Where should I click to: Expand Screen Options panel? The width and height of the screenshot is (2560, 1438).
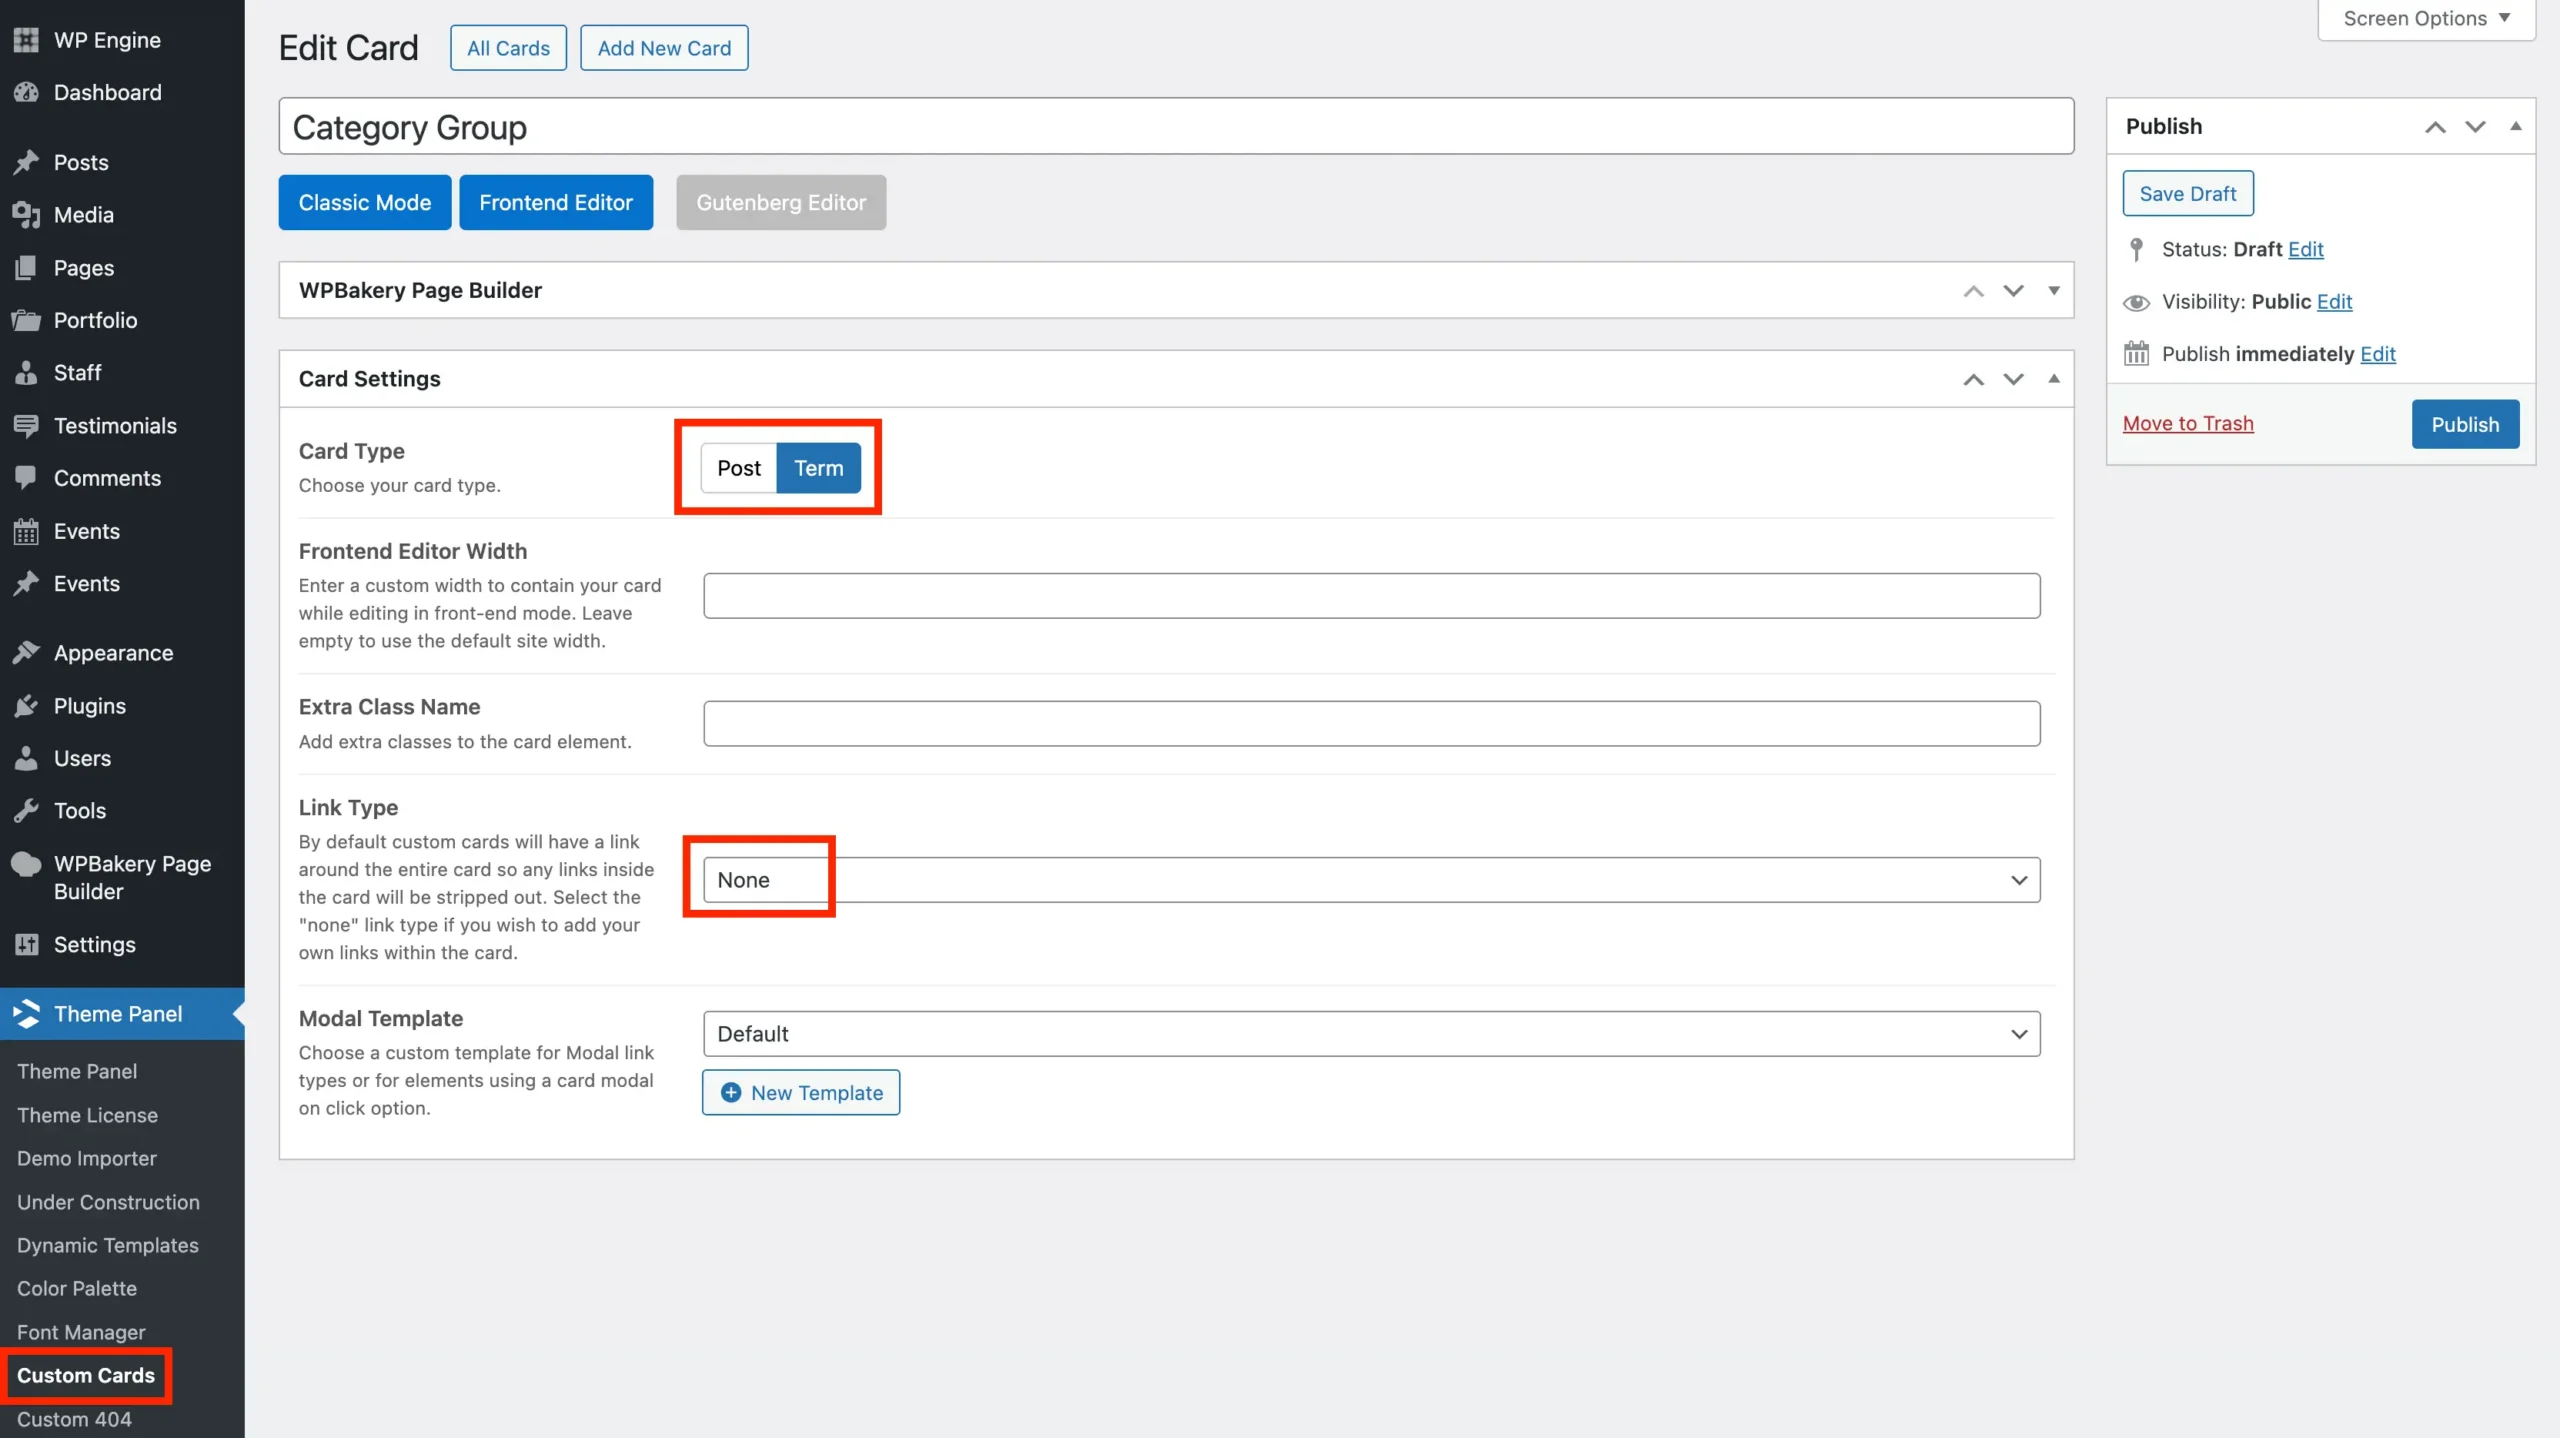point(2426,19)
